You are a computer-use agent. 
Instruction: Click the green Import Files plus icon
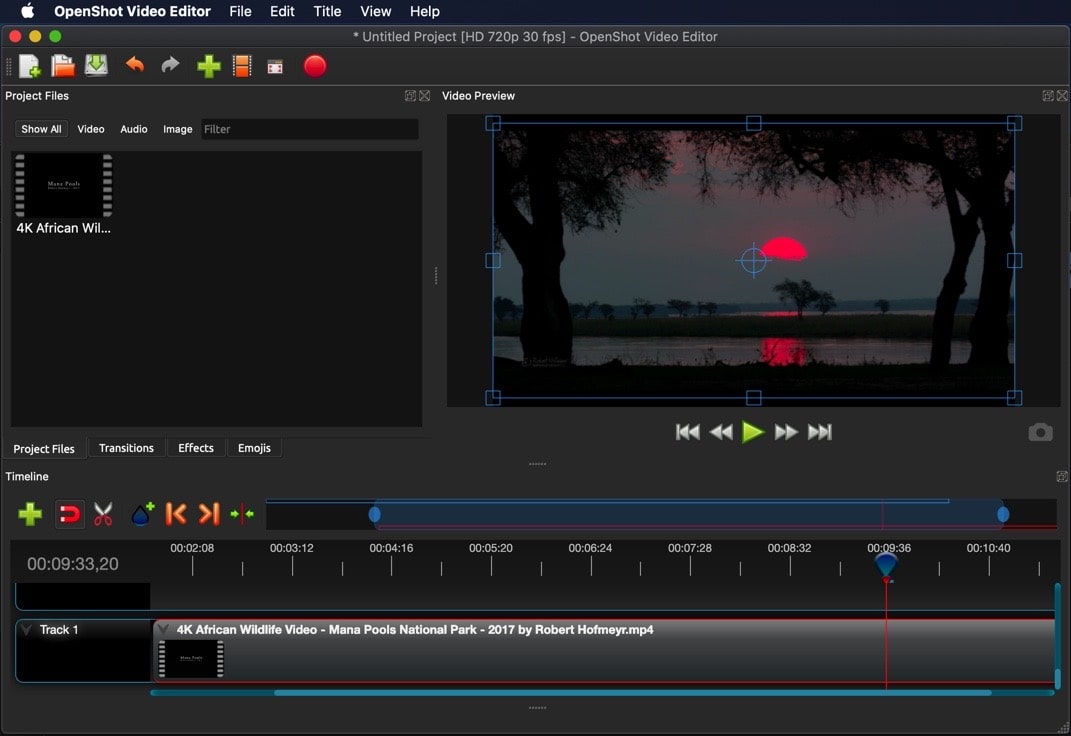pos(208,66)
